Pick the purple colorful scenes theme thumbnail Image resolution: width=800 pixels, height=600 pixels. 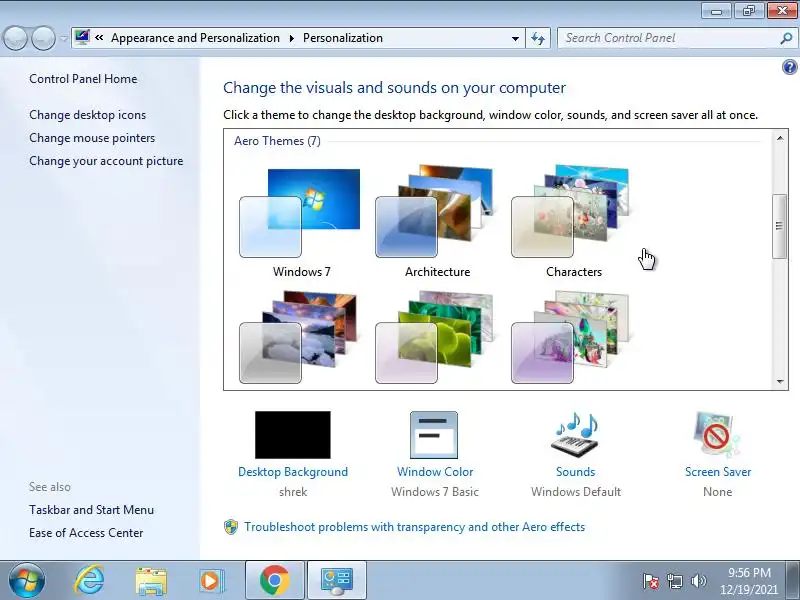pyautogui.click(x=570, y=337)
